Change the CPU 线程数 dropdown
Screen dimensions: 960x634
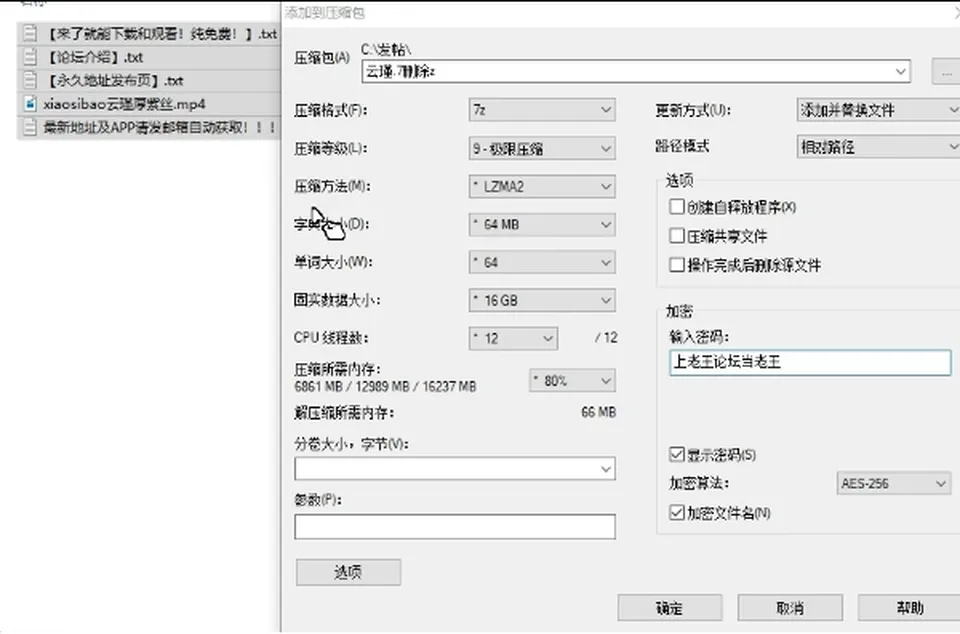coord(513,338)
